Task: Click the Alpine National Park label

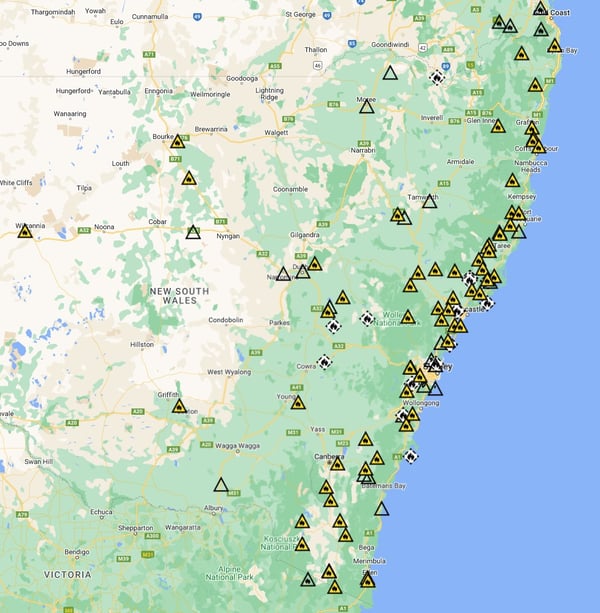Action: click(230, 573)
